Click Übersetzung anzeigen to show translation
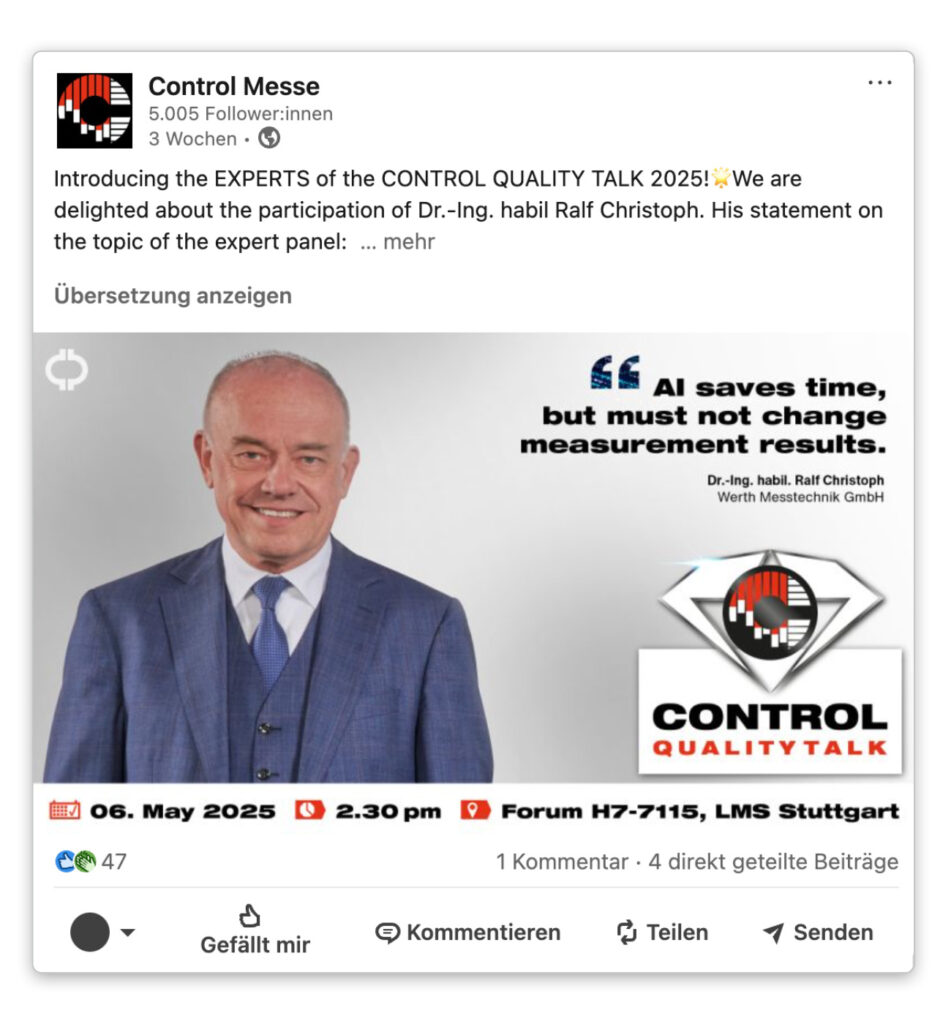Viewport: 951px width, 1024px height. point(172,295)
